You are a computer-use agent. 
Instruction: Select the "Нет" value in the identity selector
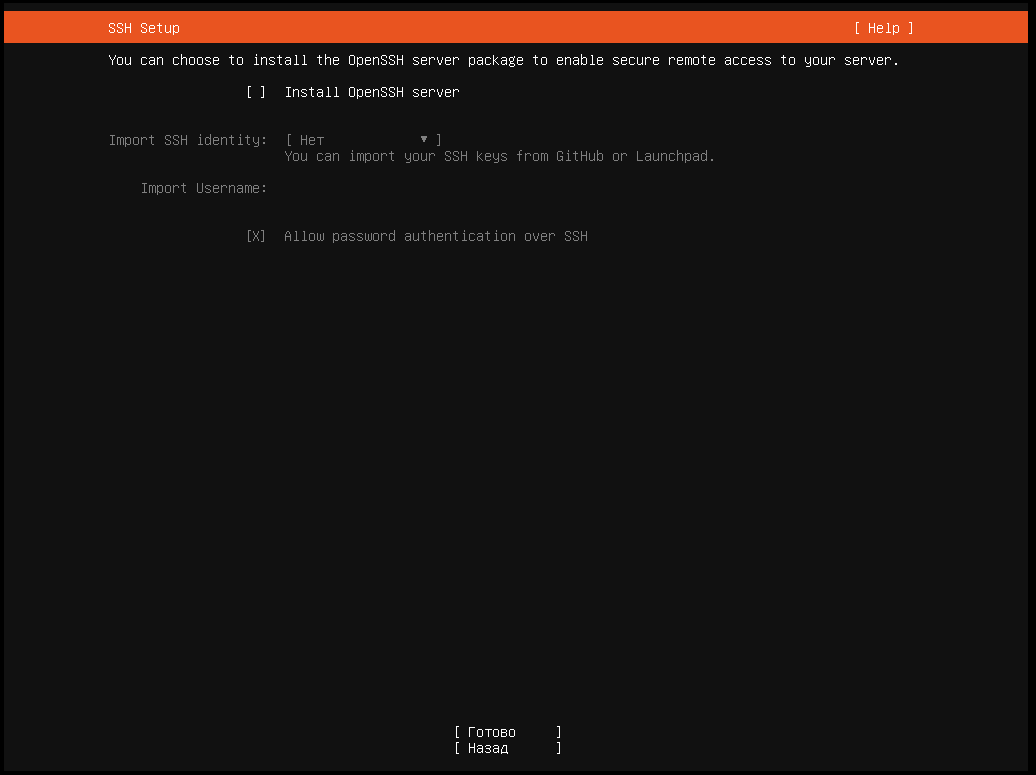click(x=312, y=140)
